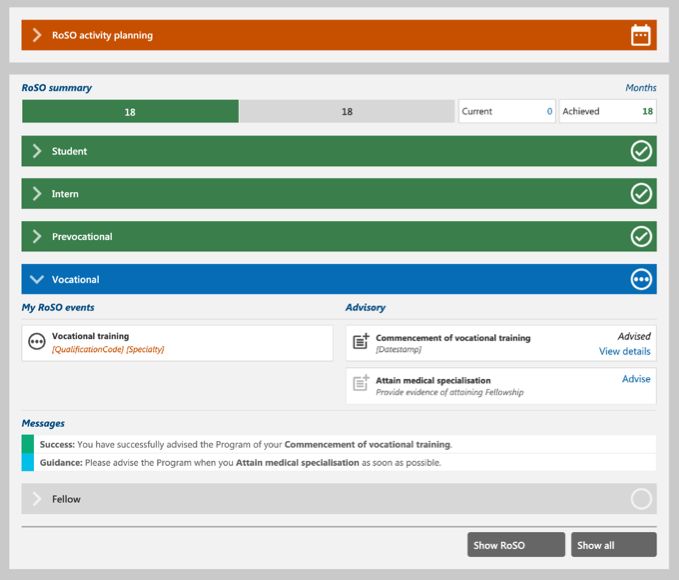Click the Advisory heading
The image size is (679, 580).
tap(365, 308)
